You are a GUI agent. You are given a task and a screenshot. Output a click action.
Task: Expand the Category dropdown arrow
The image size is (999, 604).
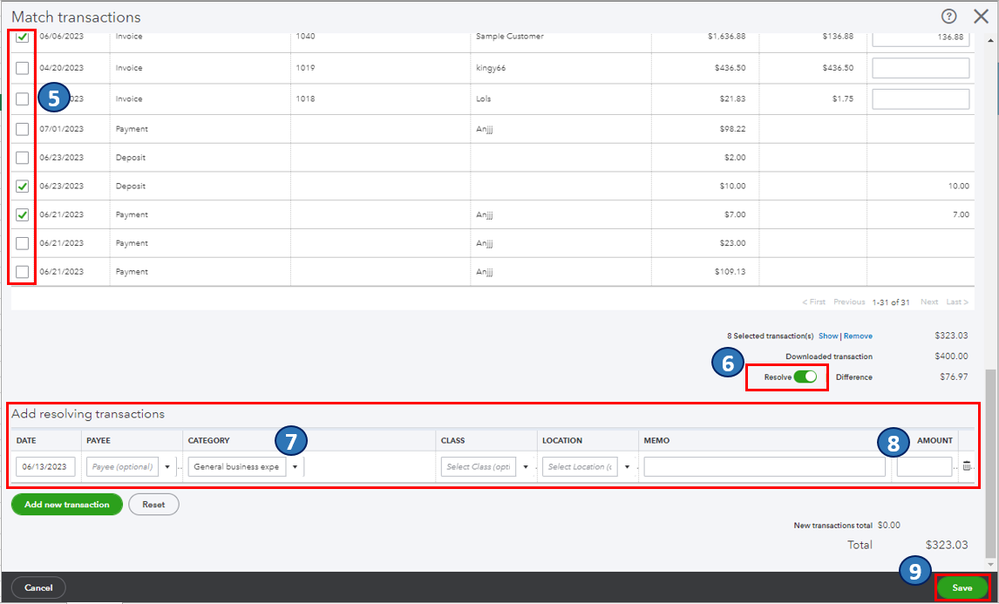[294, 467]
